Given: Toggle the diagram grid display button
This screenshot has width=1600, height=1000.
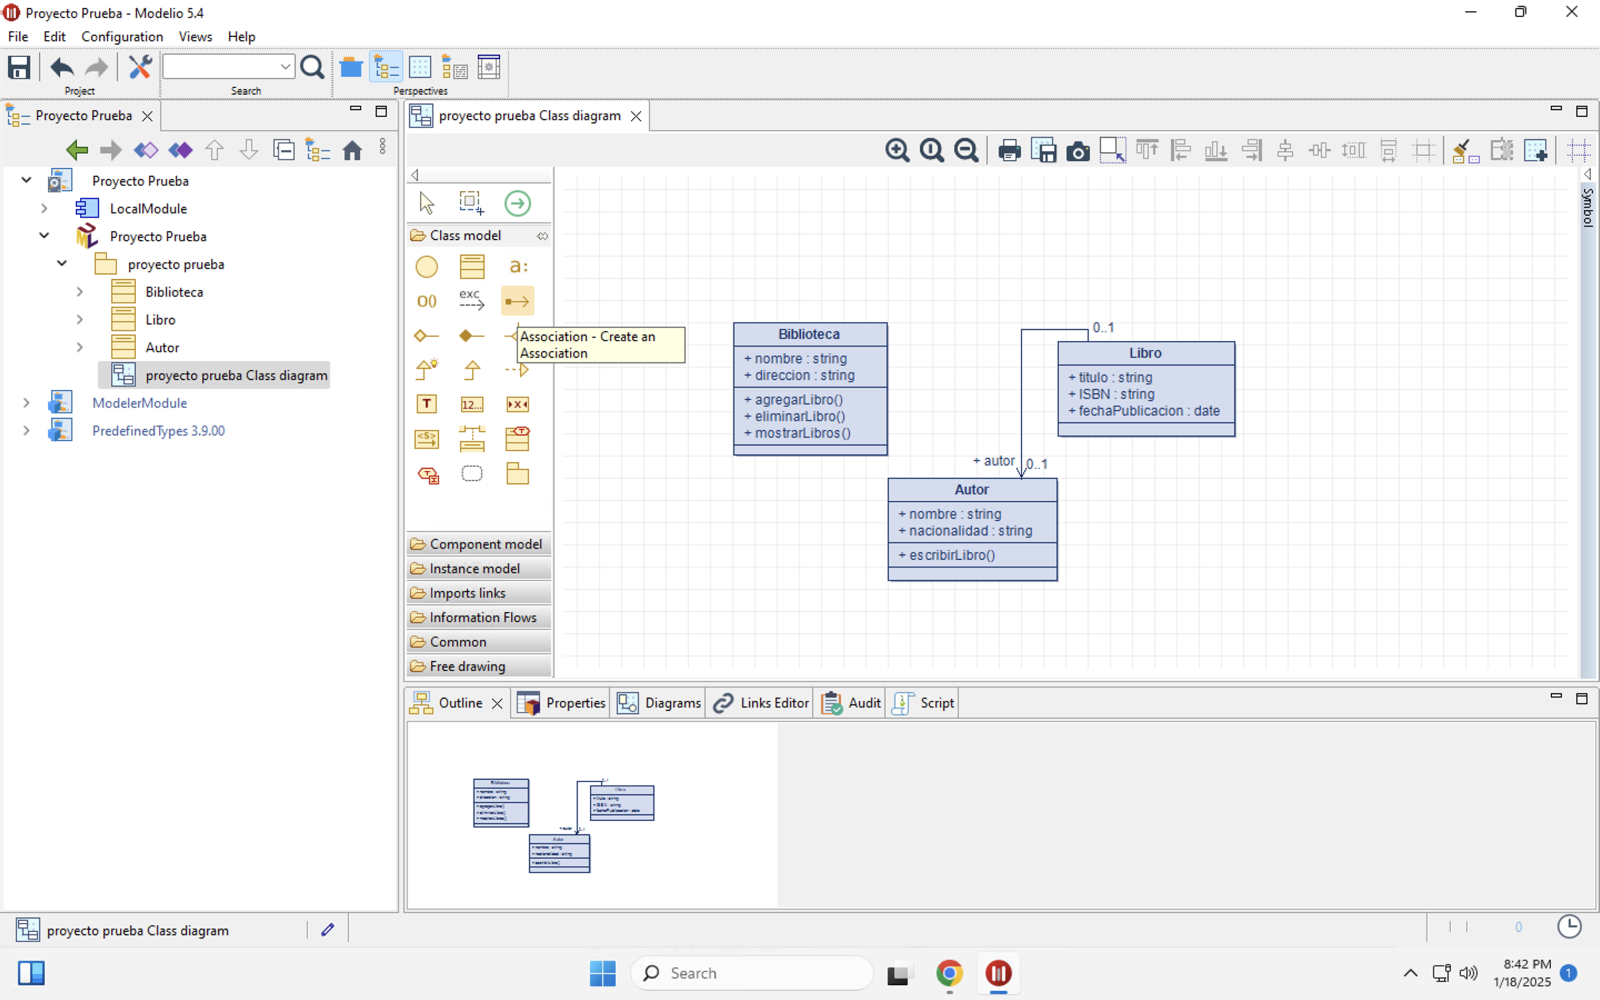Looking at the screenshot, I should [1578, 151].
